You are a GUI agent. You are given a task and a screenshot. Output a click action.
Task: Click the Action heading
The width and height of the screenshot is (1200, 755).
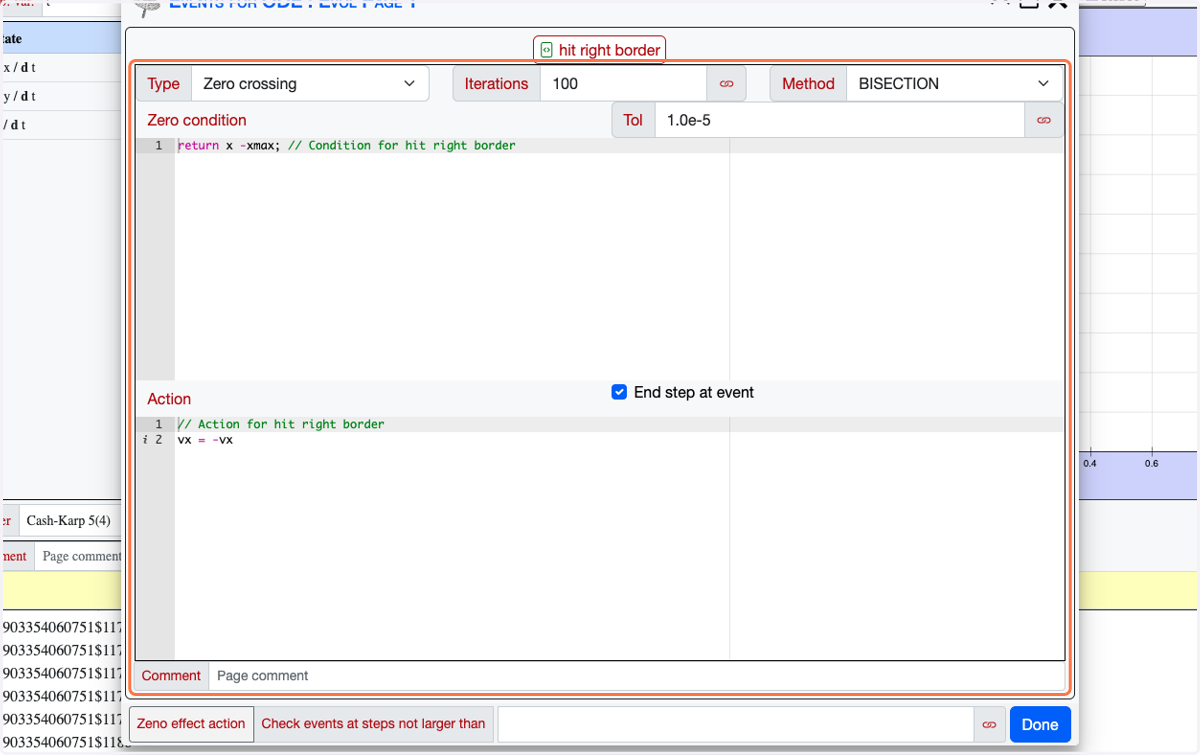tap(169, 399)
